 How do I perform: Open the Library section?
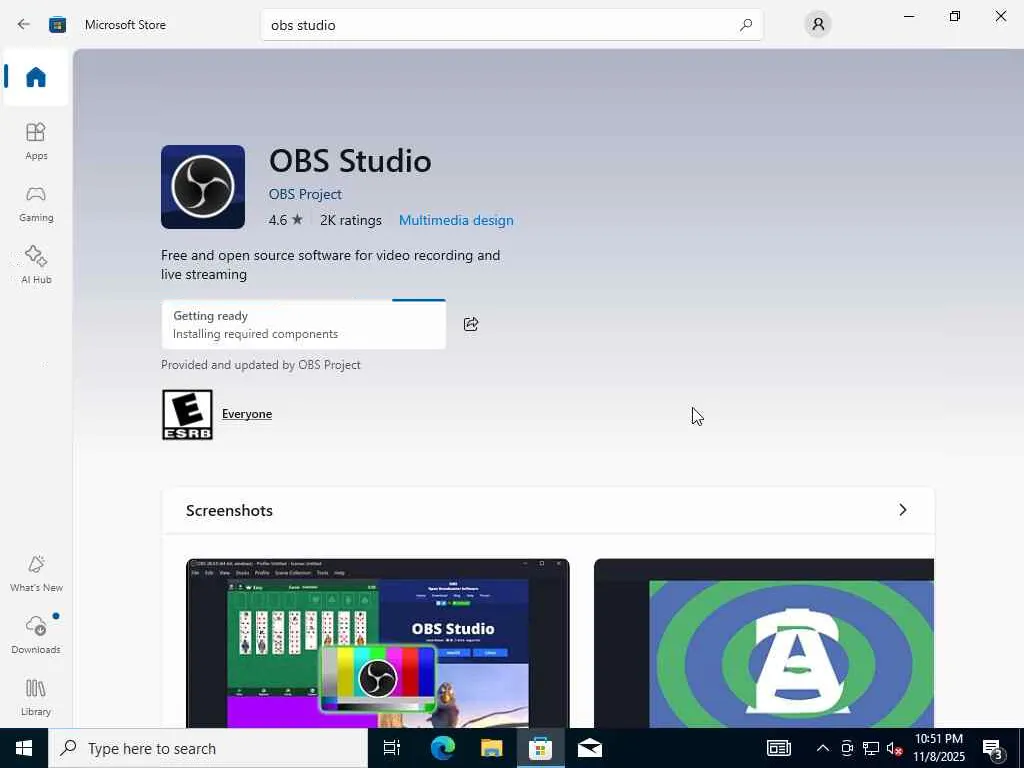pos(36,697)
